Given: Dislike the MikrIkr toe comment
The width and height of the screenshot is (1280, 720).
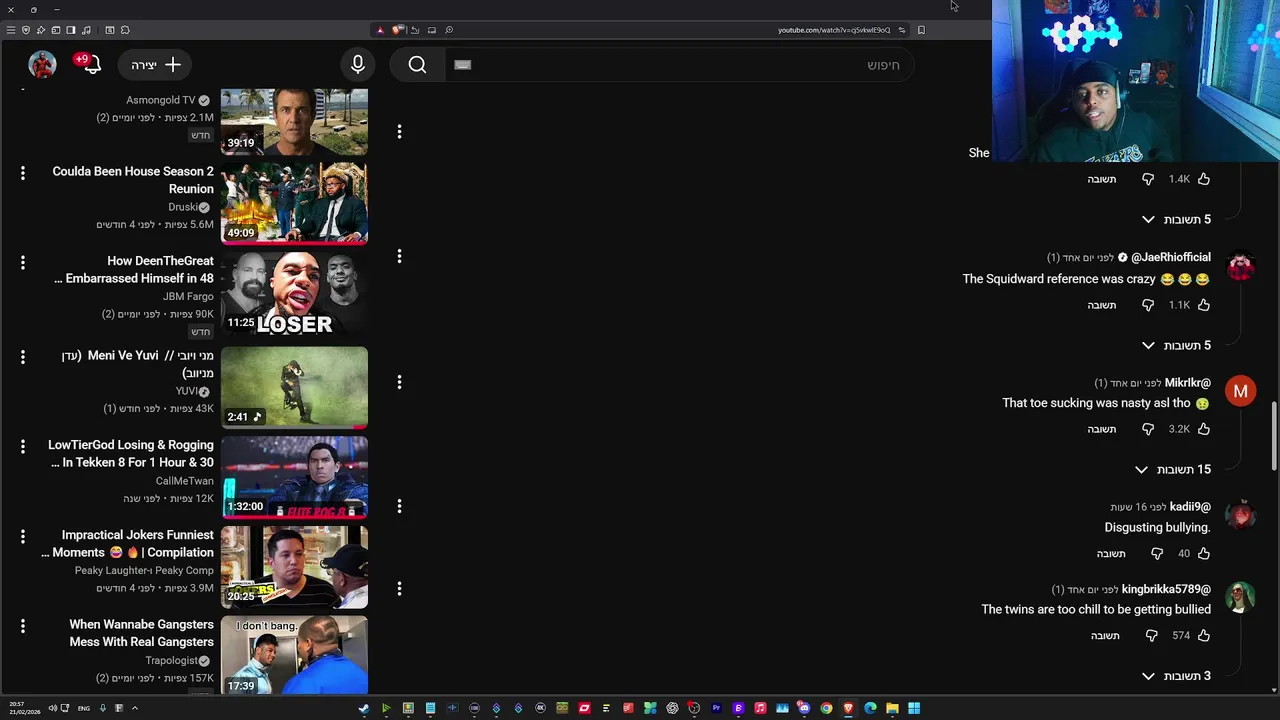Looking at the screenshot, I should click(1148, 429).
